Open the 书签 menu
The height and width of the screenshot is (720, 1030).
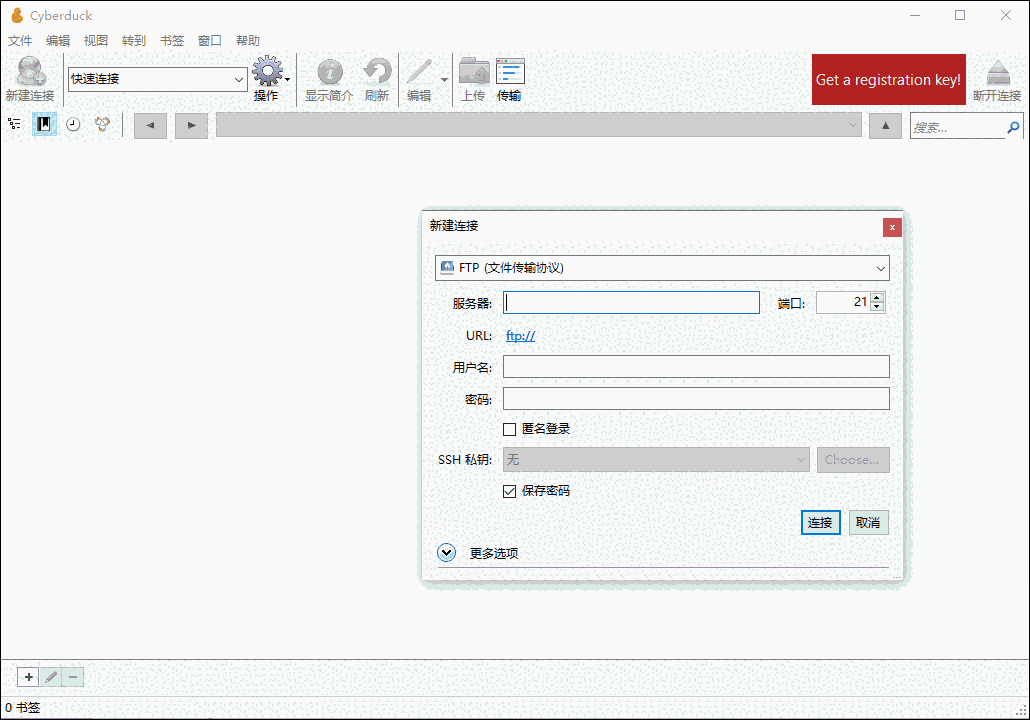(x=172, y=41)
